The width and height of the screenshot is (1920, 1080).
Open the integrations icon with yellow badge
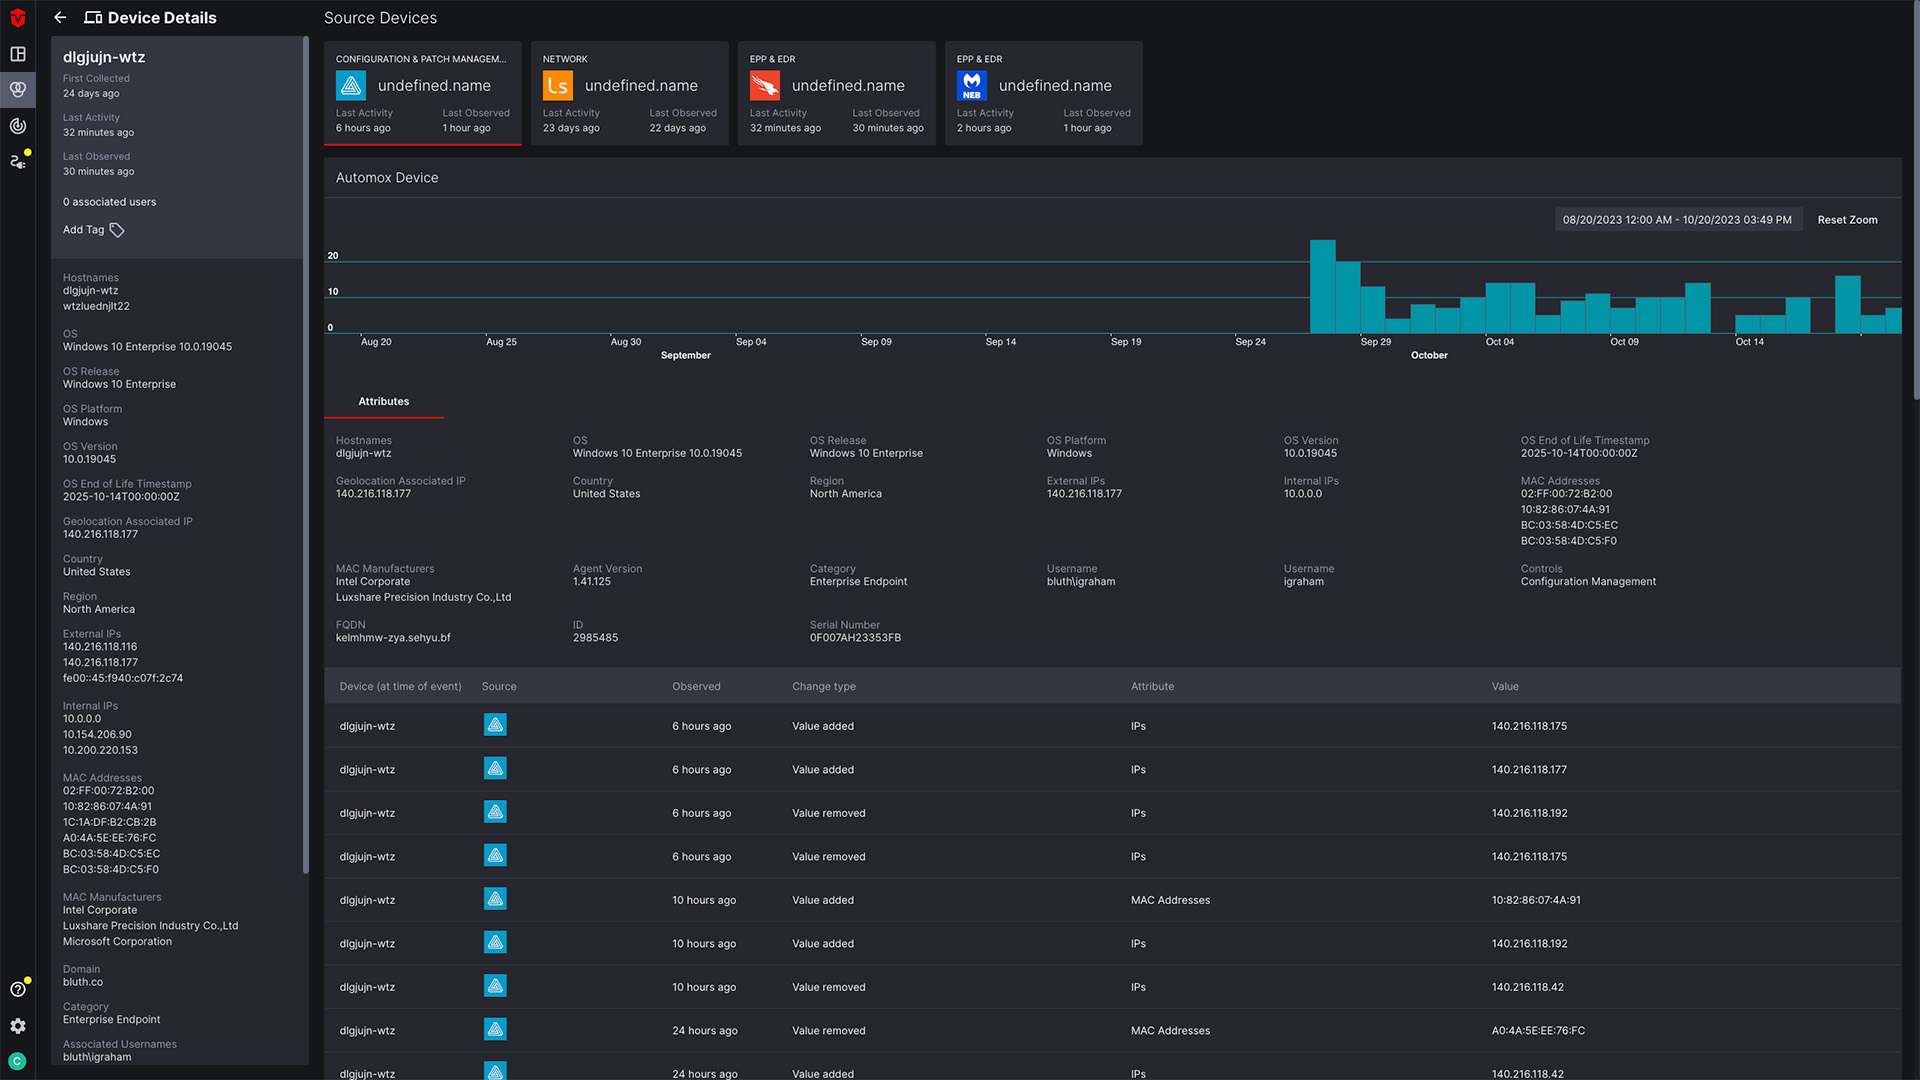tap(18, 161)
